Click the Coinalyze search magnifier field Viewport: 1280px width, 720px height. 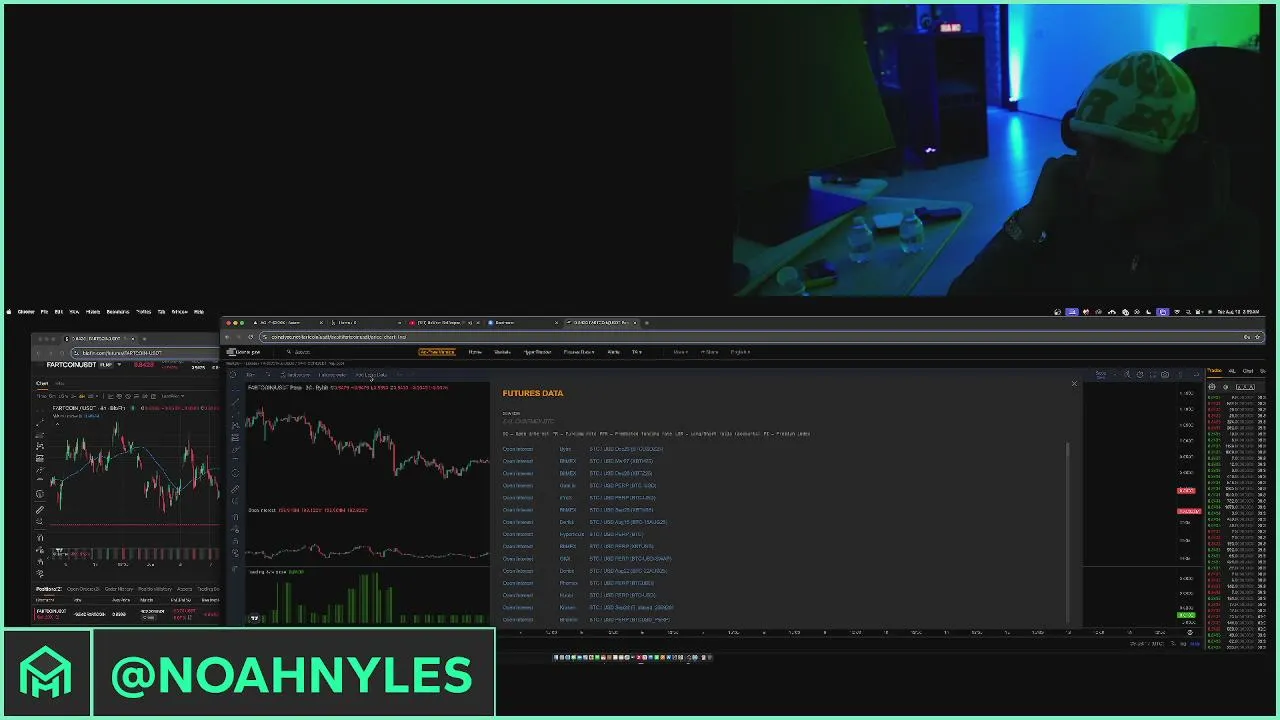[x=298, y=352]
